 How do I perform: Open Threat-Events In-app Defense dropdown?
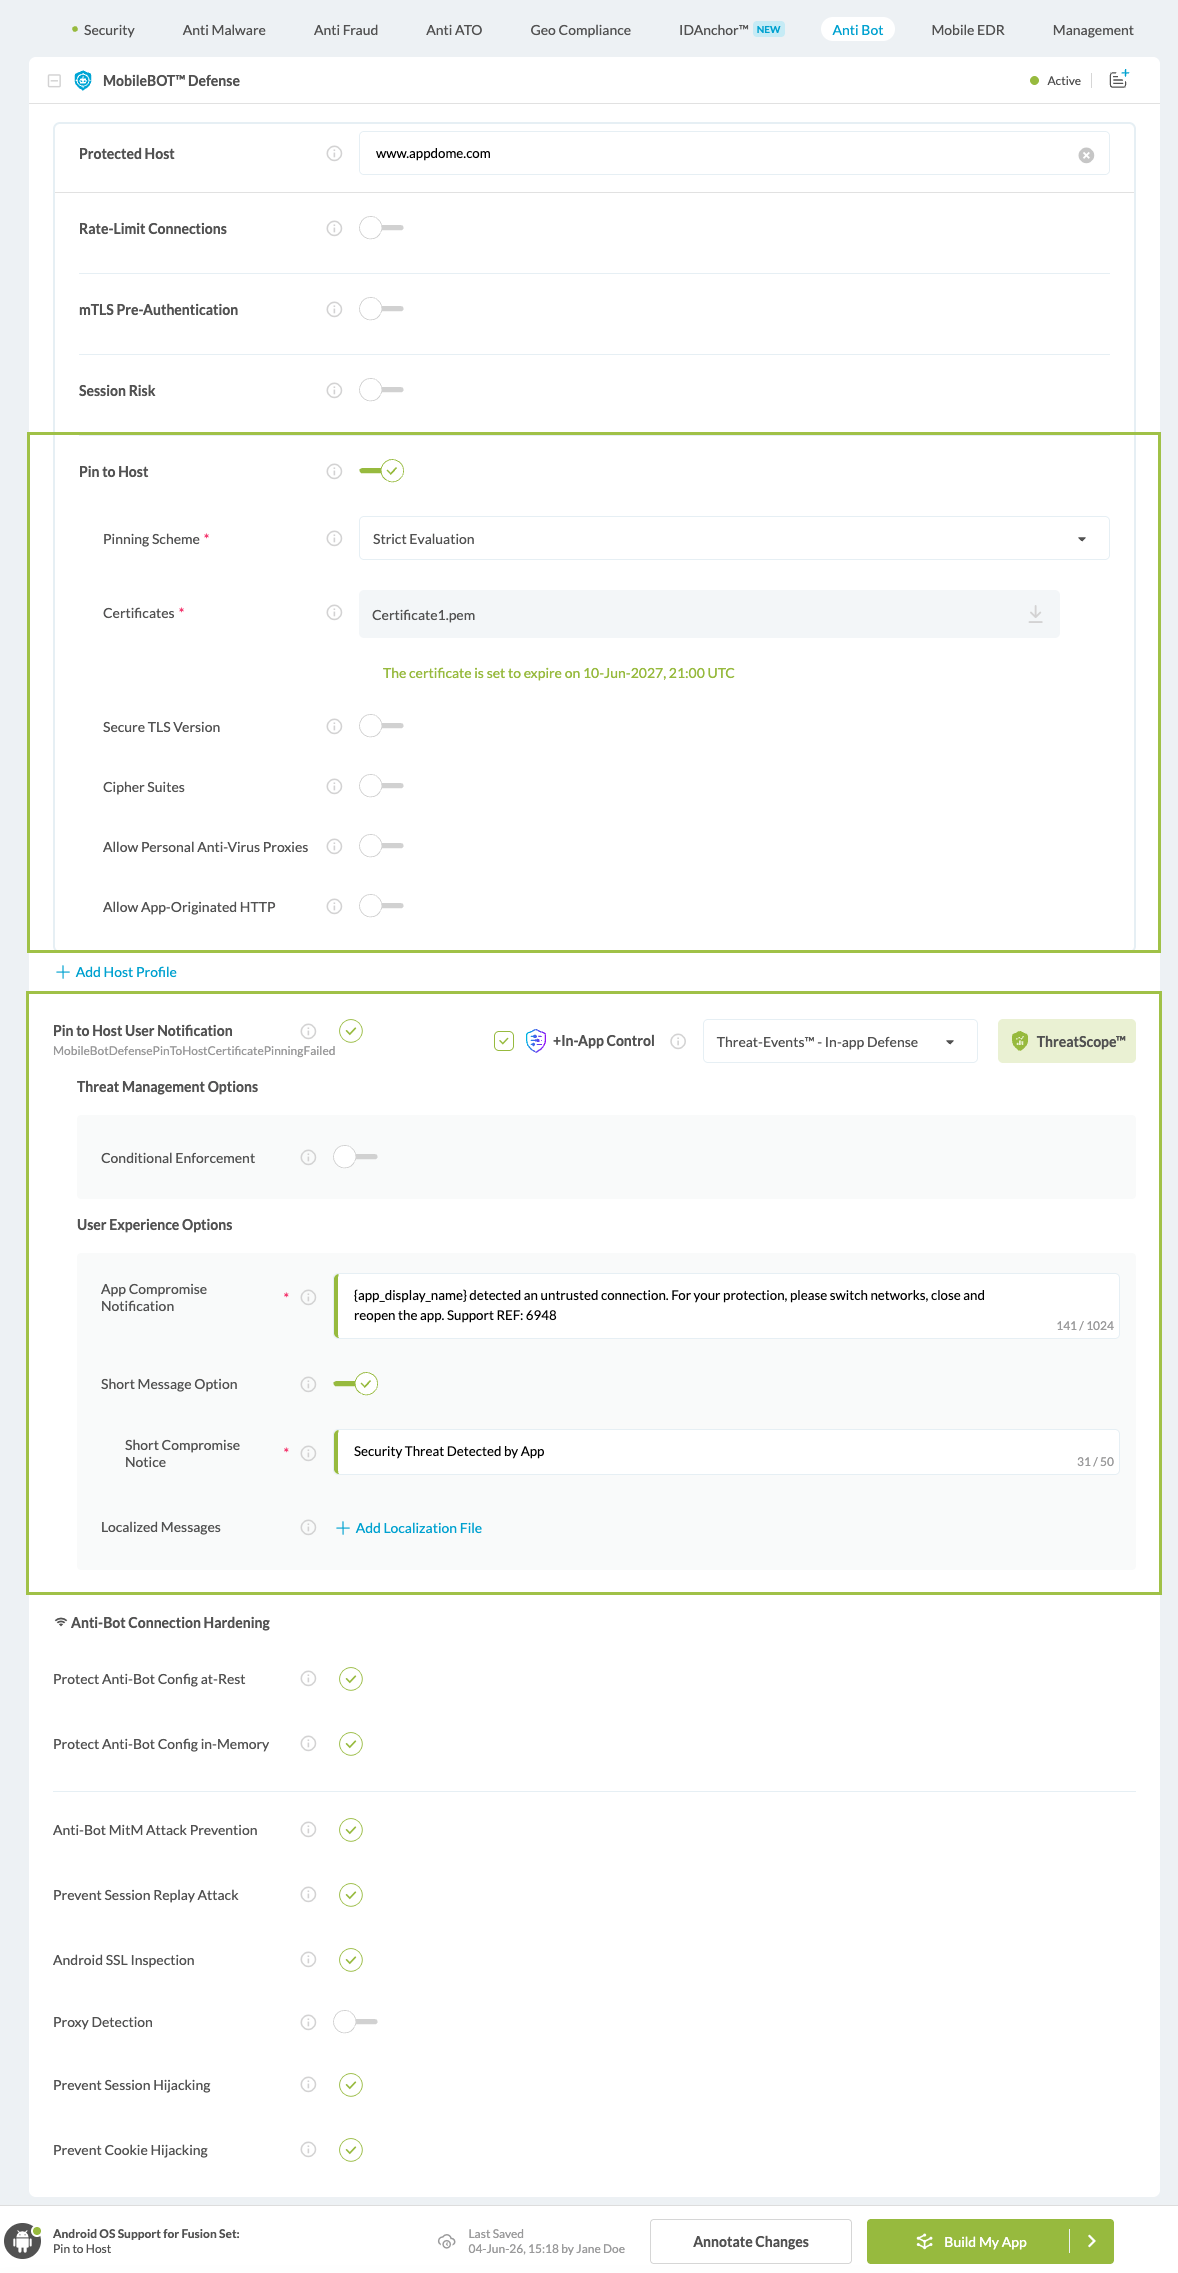click(x=840, y=1041)
